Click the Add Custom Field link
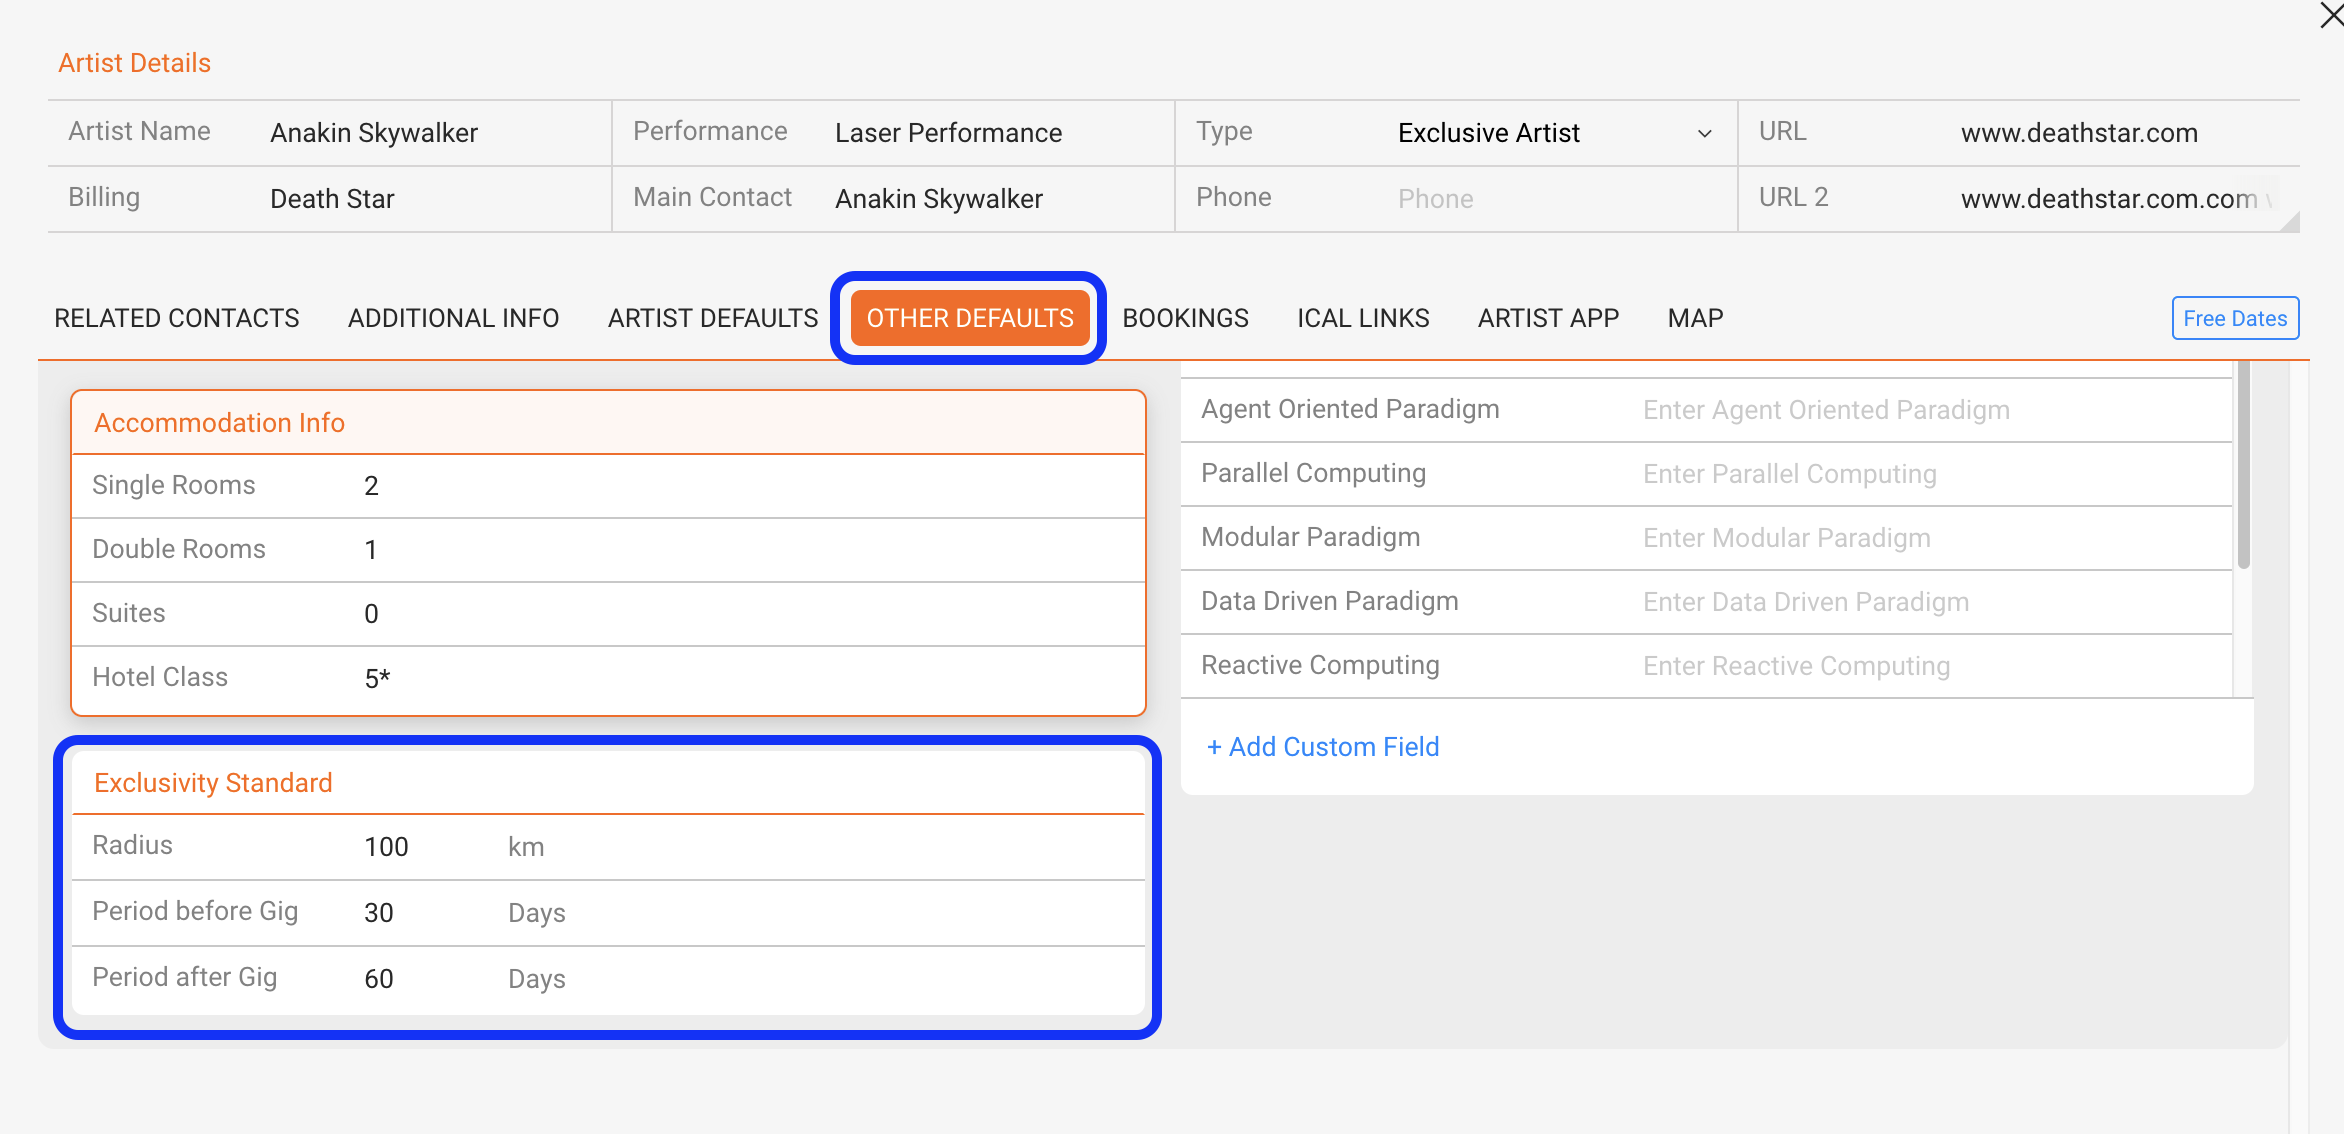 (1323, 747)
